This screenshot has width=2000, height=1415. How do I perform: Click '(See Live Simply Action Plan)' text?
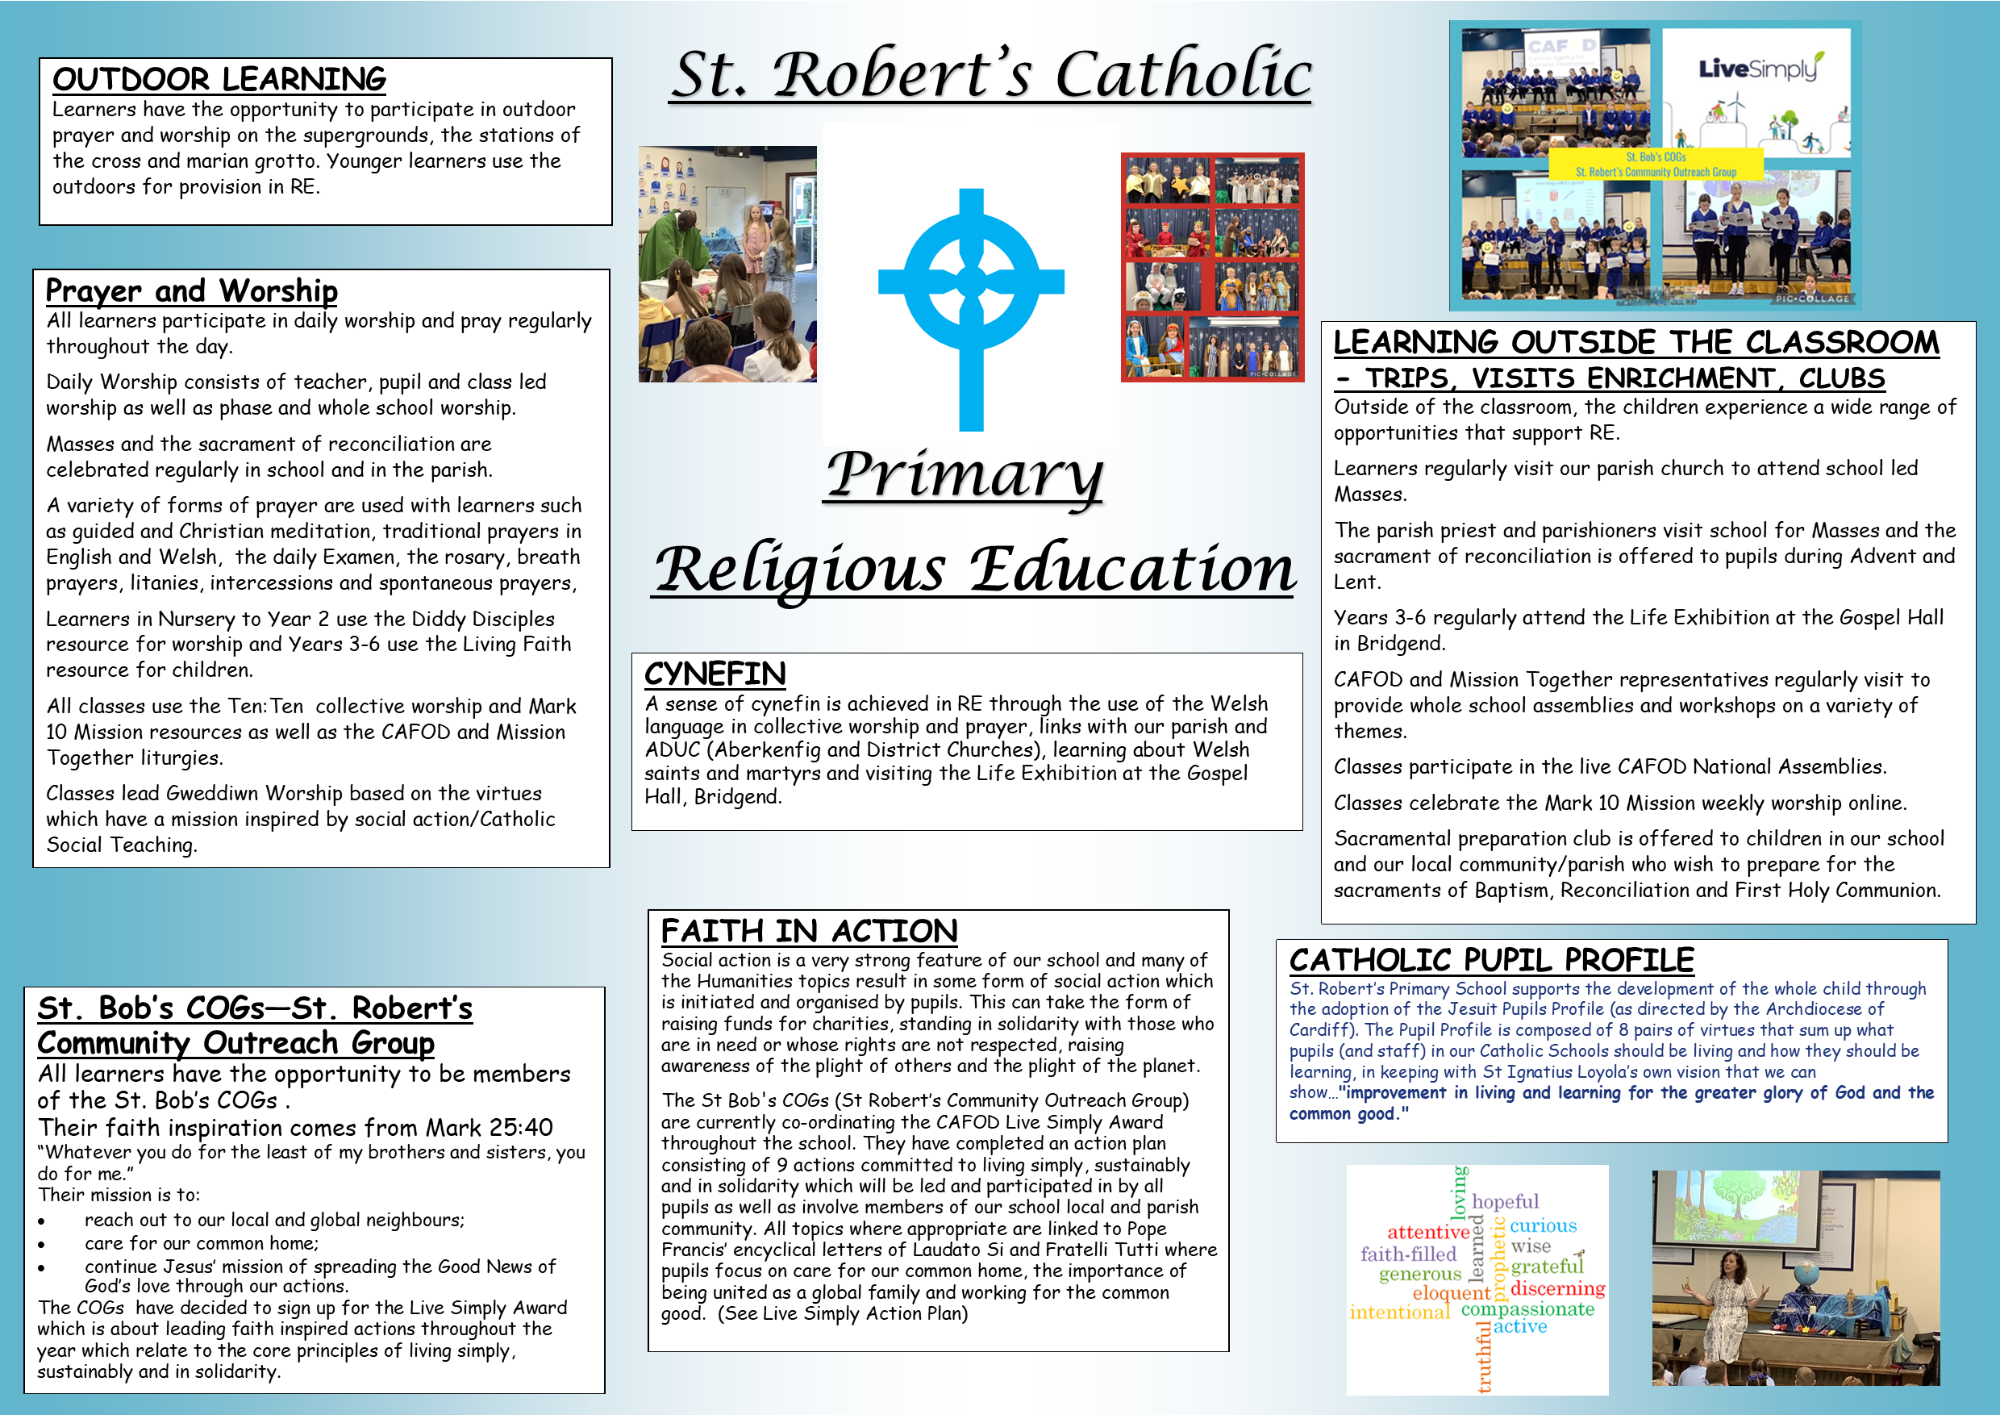[842, 1314]
